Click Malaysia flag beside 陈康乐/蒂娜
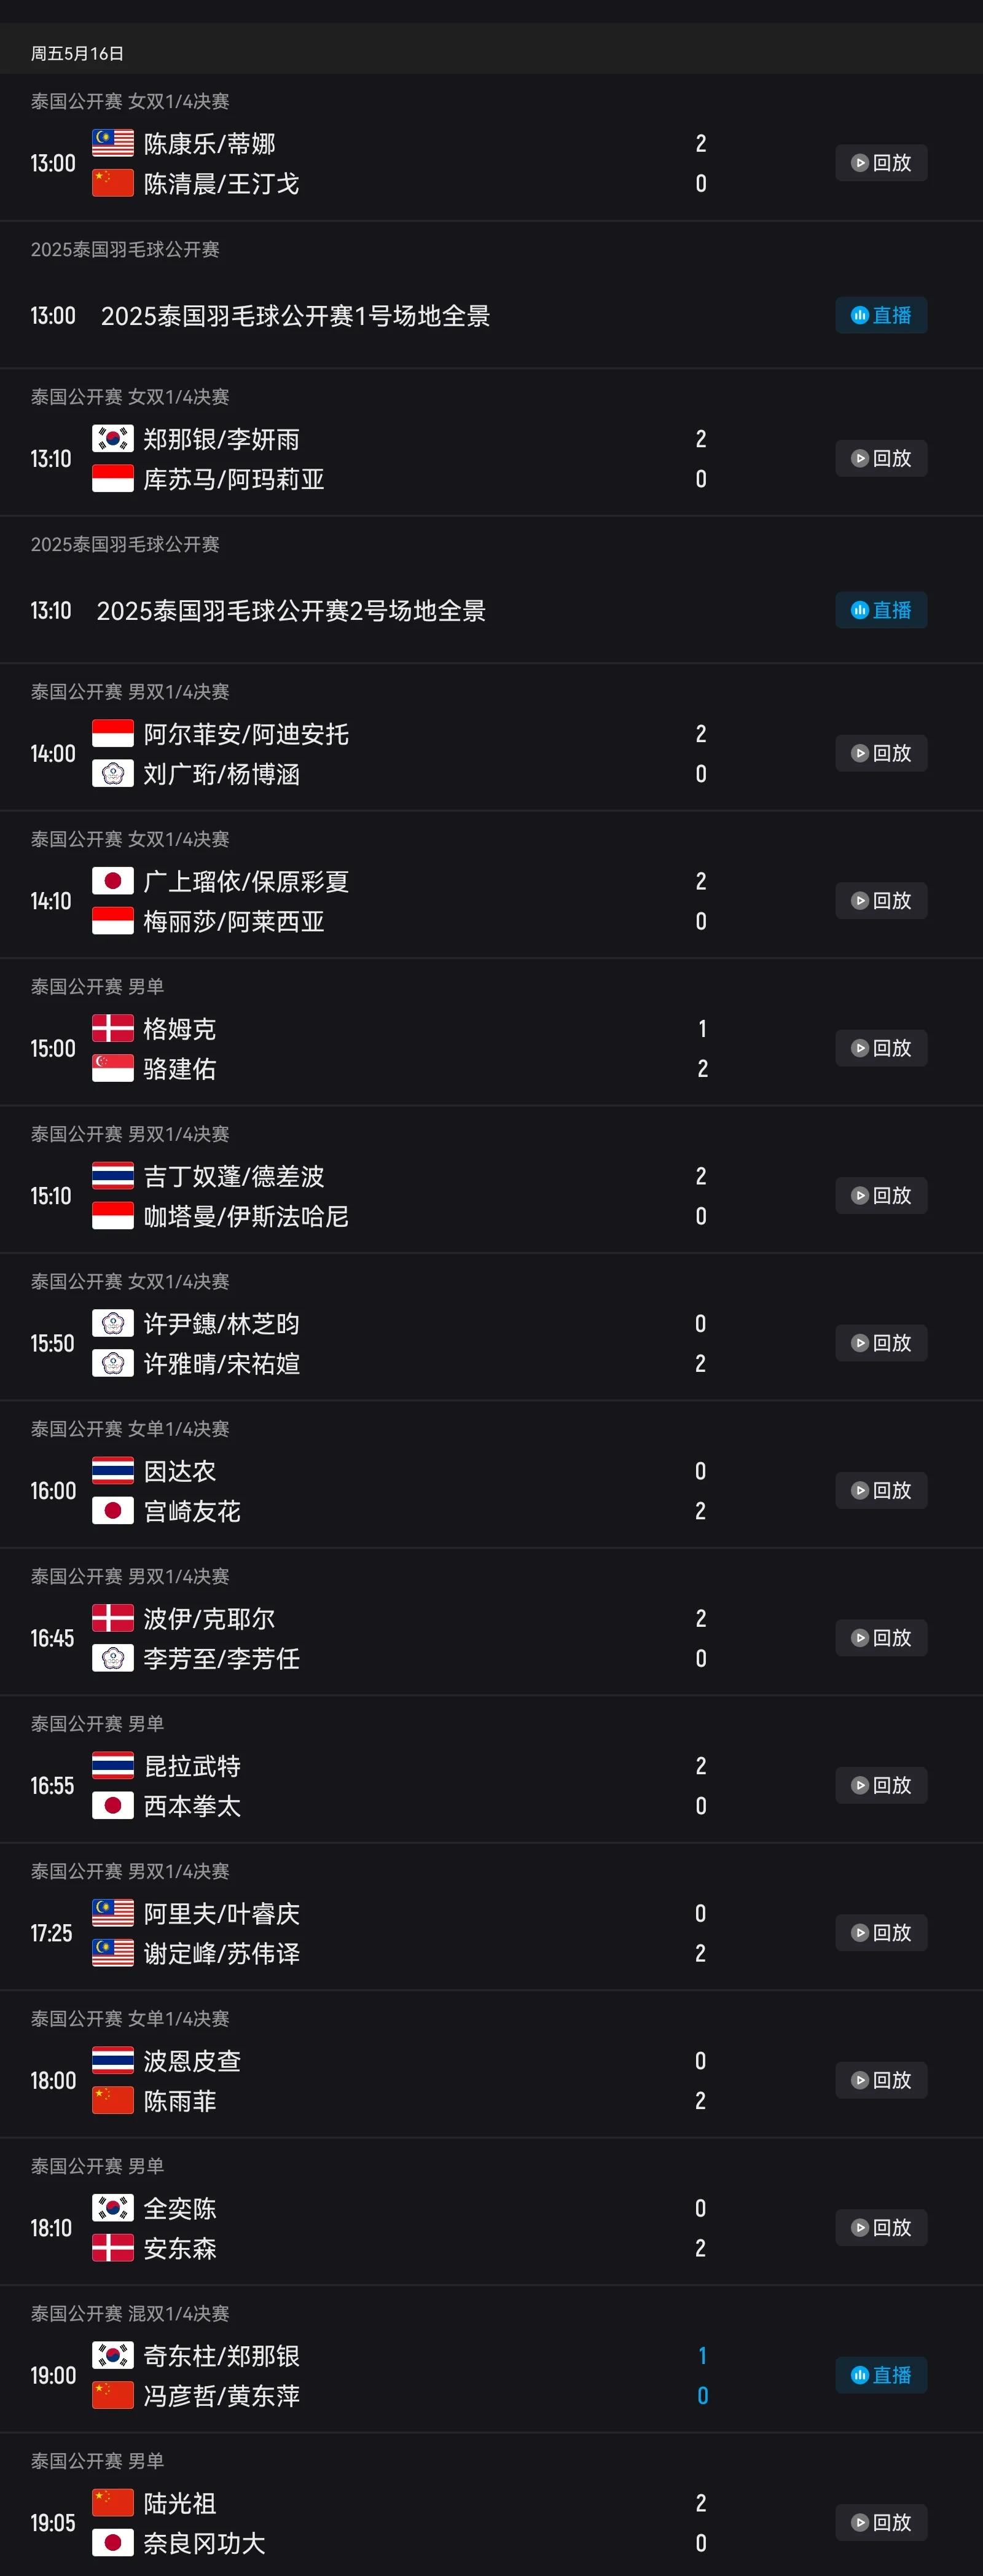The image size is (983, 2576). point(113,143)
